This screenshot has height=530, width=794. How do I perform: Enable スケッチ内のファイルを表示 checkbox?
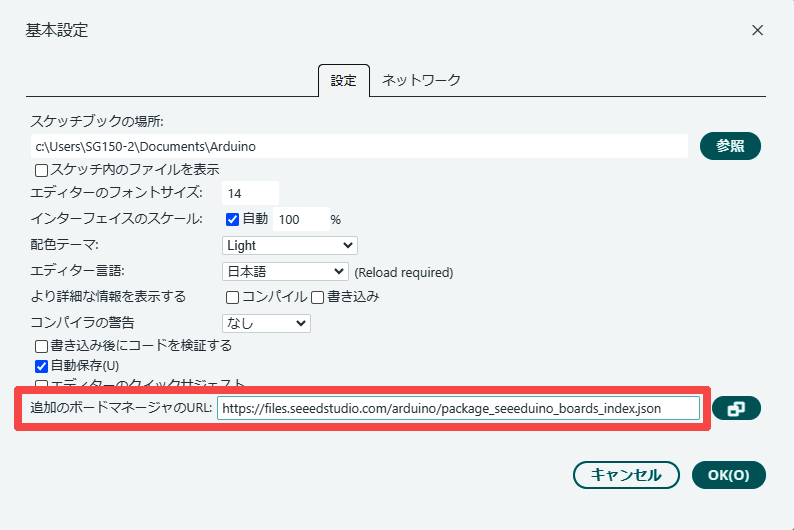click(x=42, y=170)
